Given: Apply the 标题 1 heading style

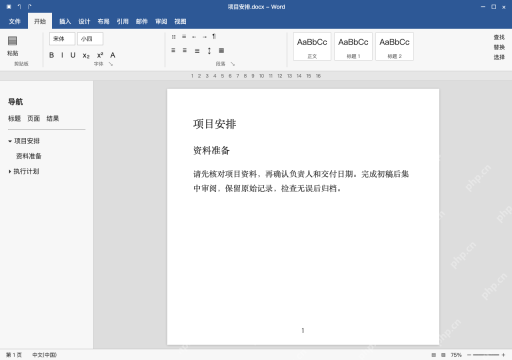Looking at the screenshot, I should tap(353, 47).
